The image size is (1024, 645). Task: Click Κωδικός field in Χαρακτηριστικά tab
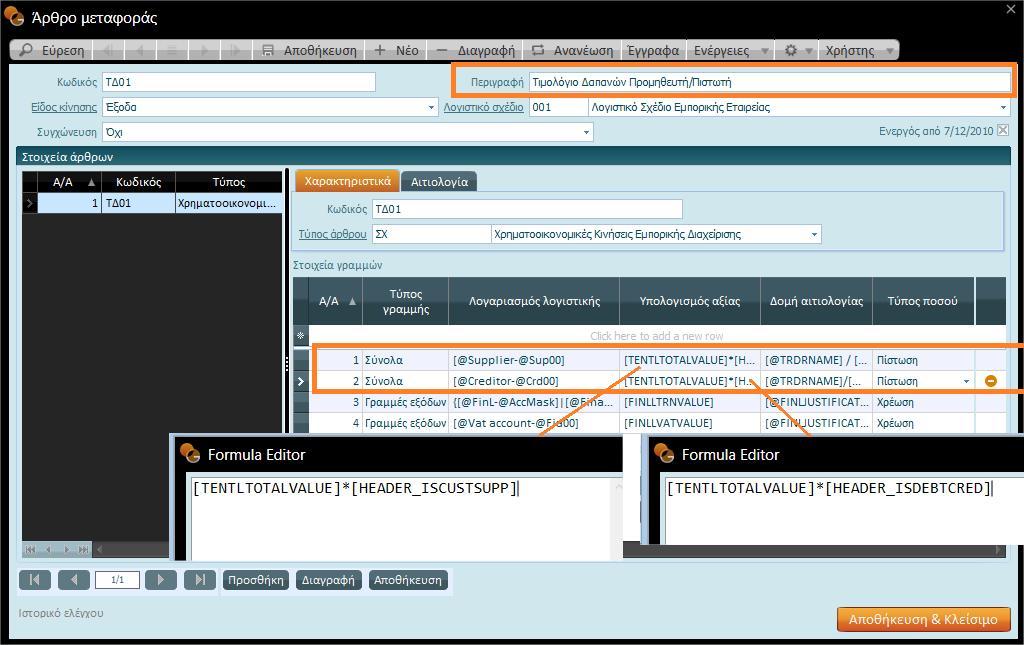tap(527, 210)
